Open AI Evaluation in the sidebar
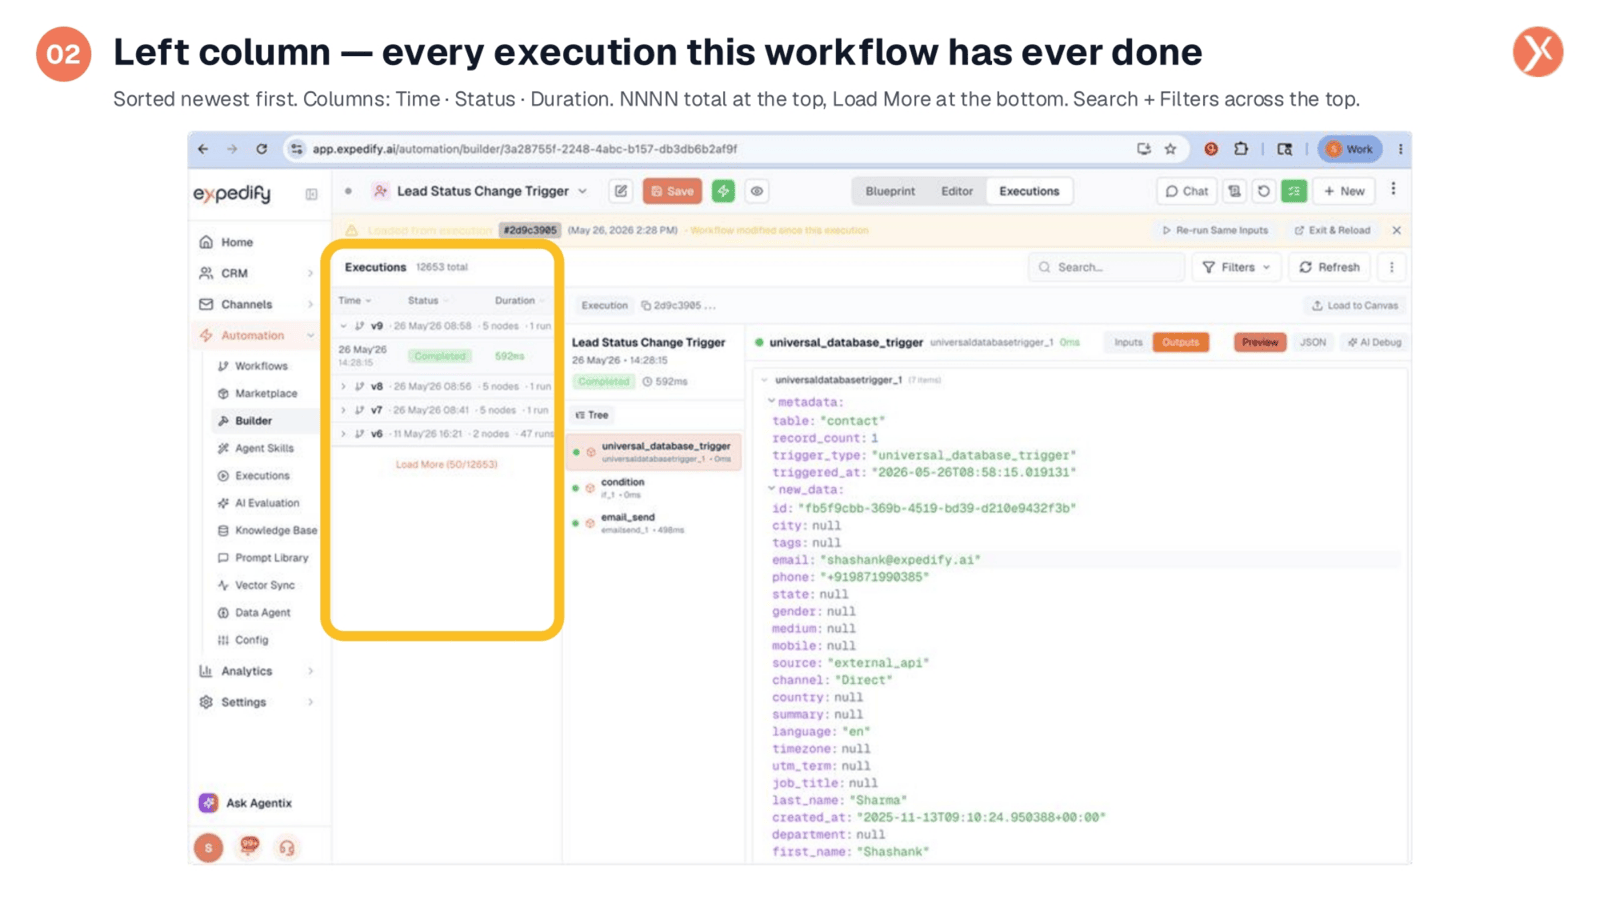Viewport: 1600px width, 900px height. [x=267, y=503]
